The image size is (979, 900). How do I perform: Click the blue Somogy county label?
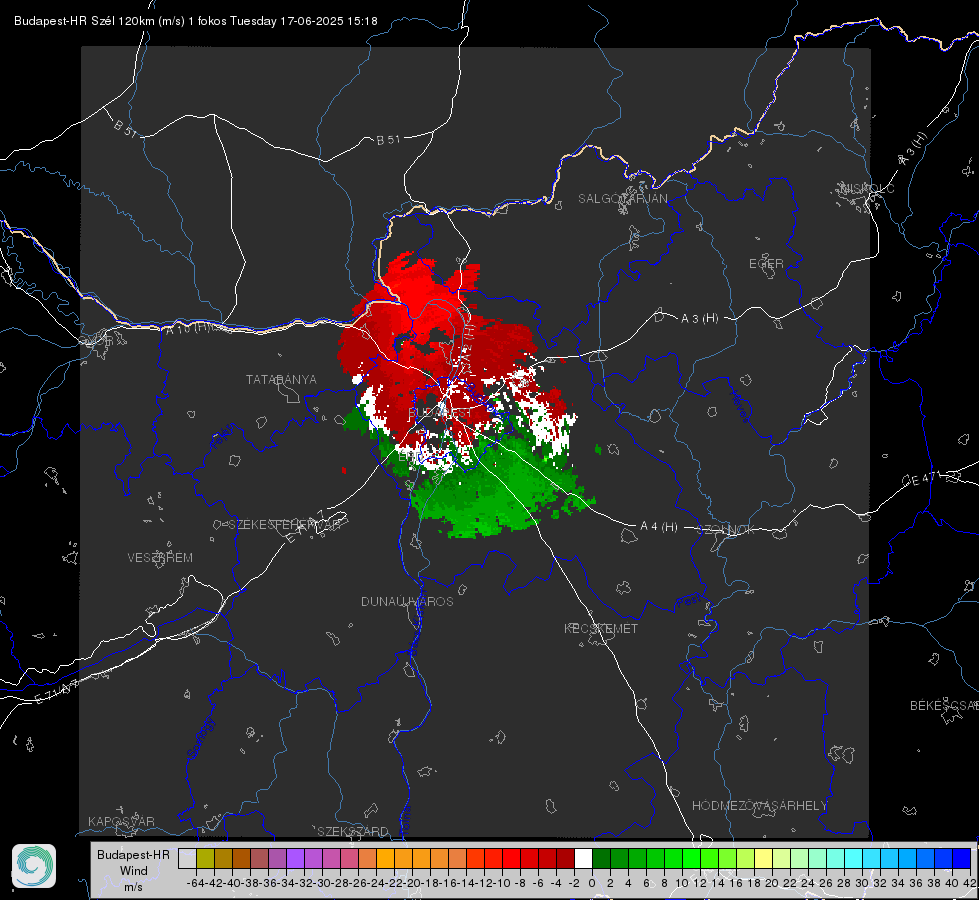point(200,739)
